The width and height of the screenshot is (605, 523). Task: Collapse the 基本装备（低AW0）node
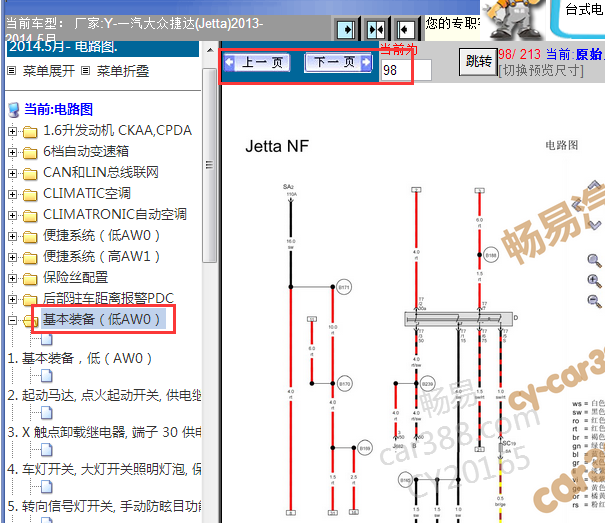[12, 320]
